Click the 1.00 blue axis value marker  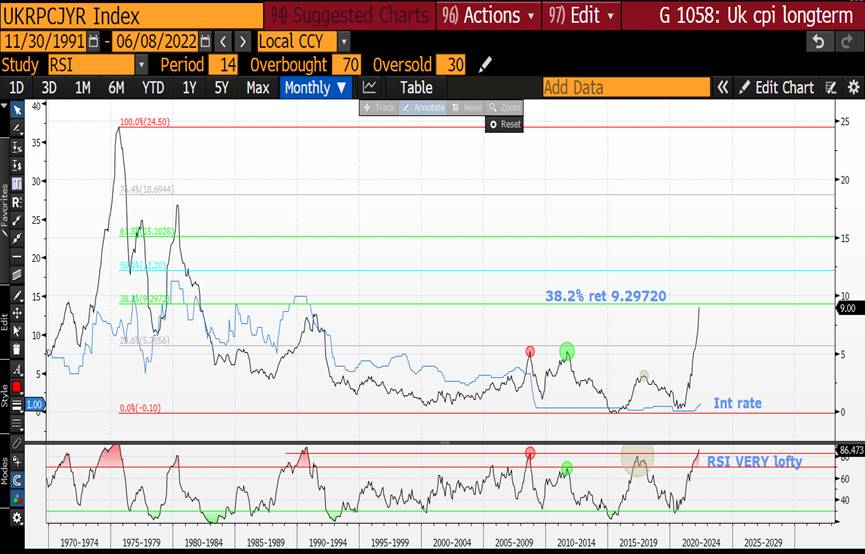tap(34, 404)
